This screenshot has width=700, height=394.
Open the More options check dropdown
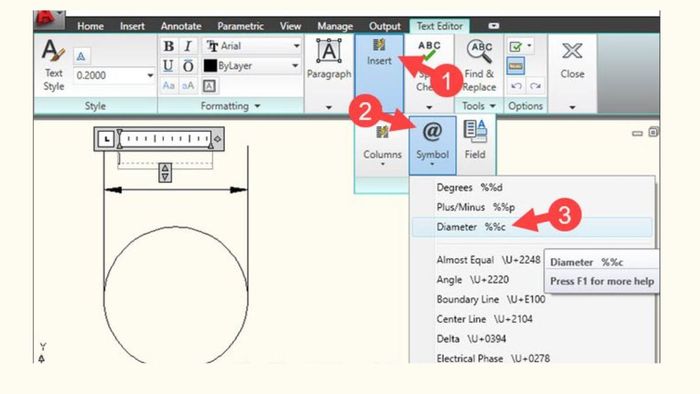pos(520,46)
